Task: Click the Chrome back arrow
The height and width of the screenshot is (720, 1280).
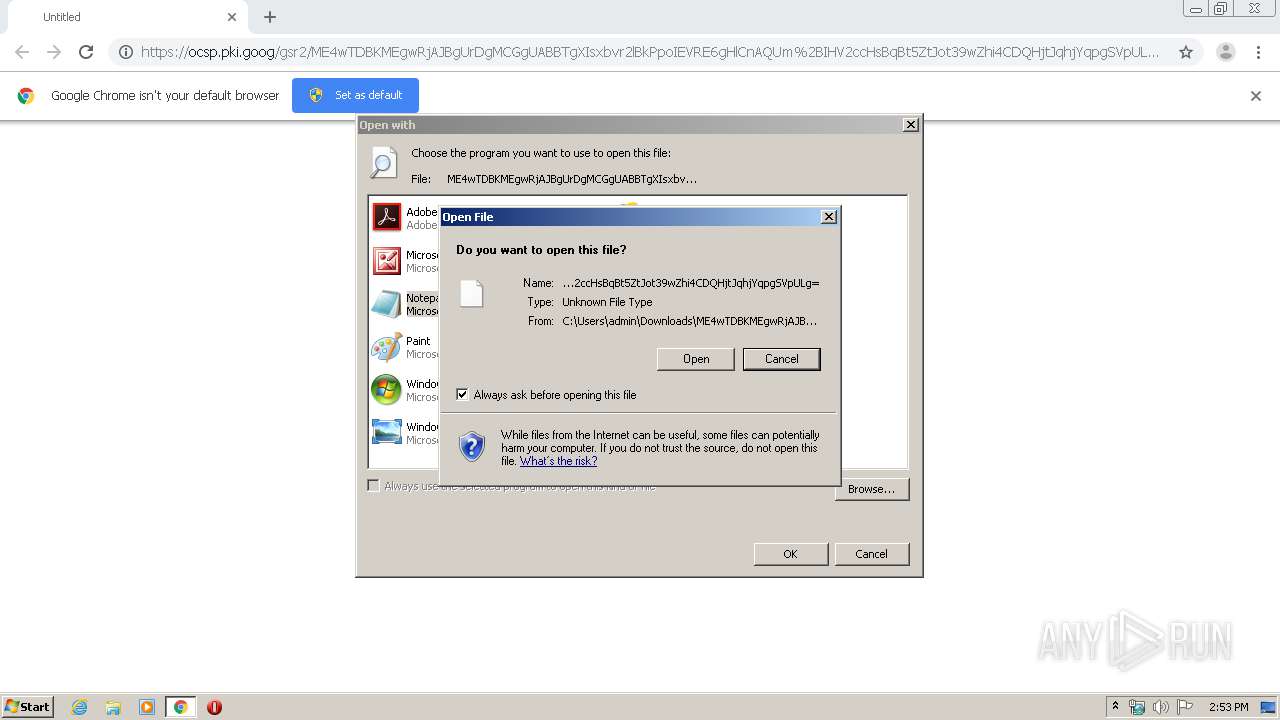Action: tap(22, 52)
